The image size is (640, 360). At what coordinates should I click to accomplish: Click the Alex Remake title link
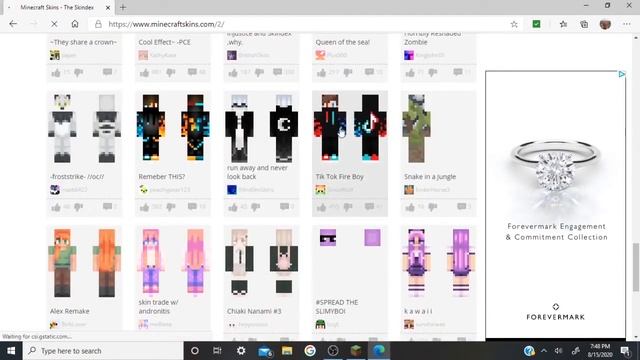coord(69,311)
